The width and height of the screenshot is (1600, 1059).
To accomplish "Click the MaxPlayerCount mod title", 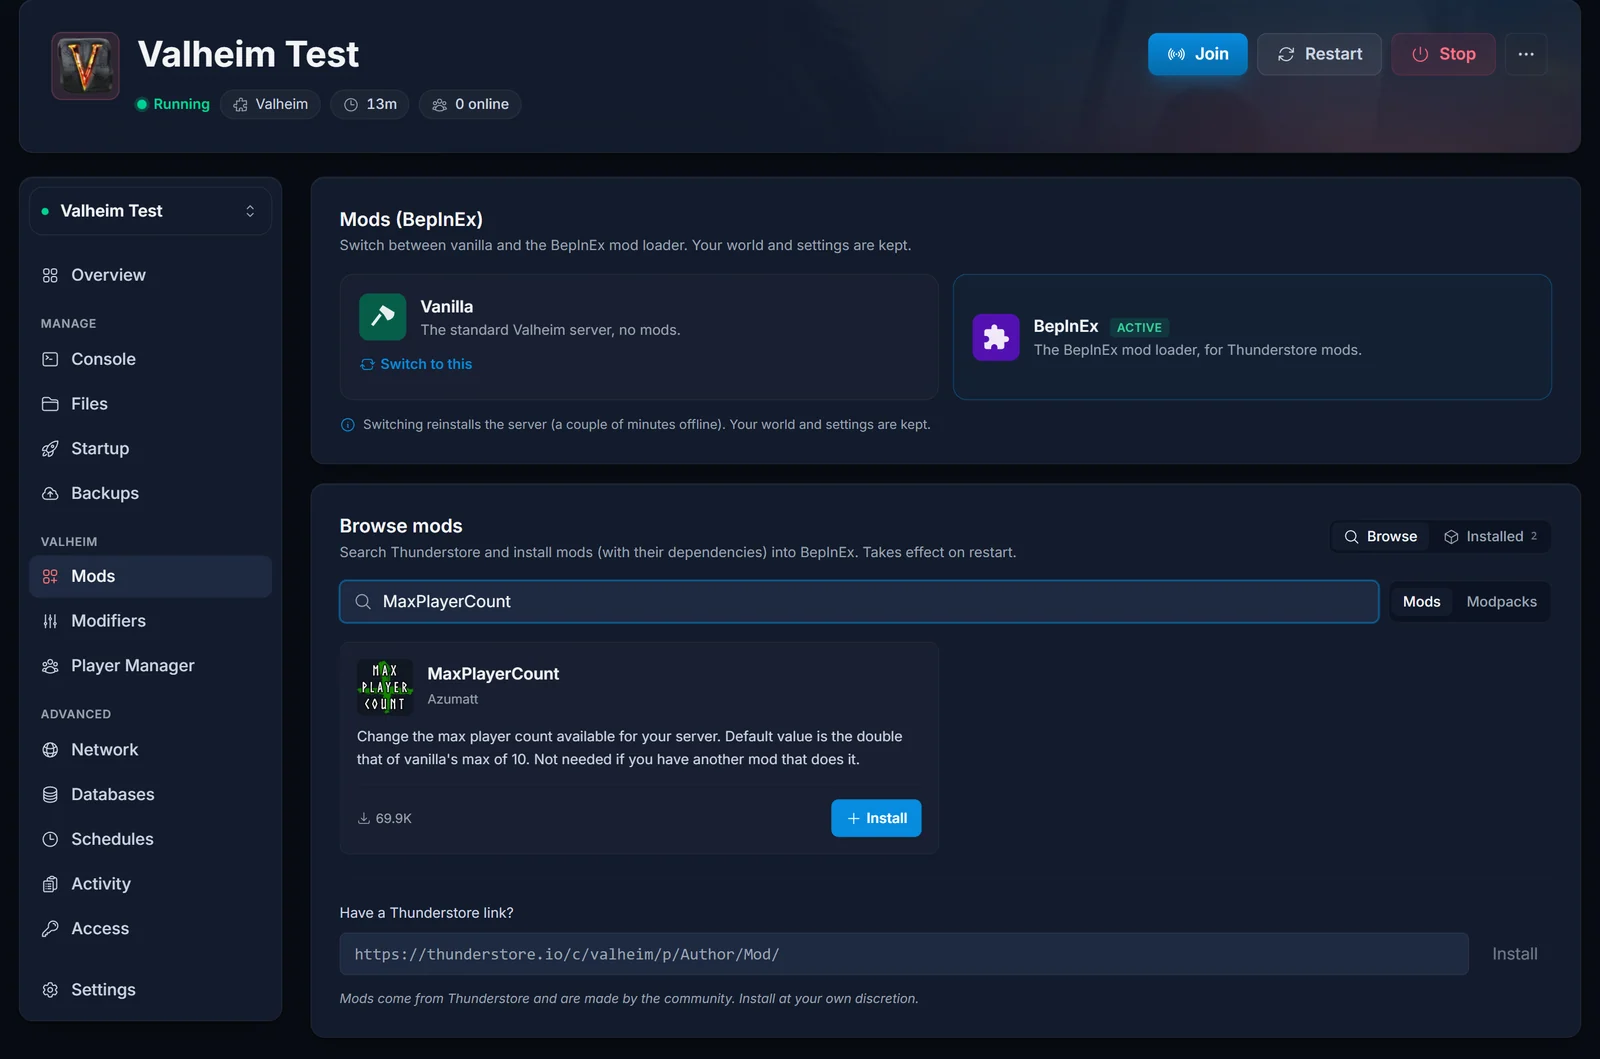I will point(493,674).
